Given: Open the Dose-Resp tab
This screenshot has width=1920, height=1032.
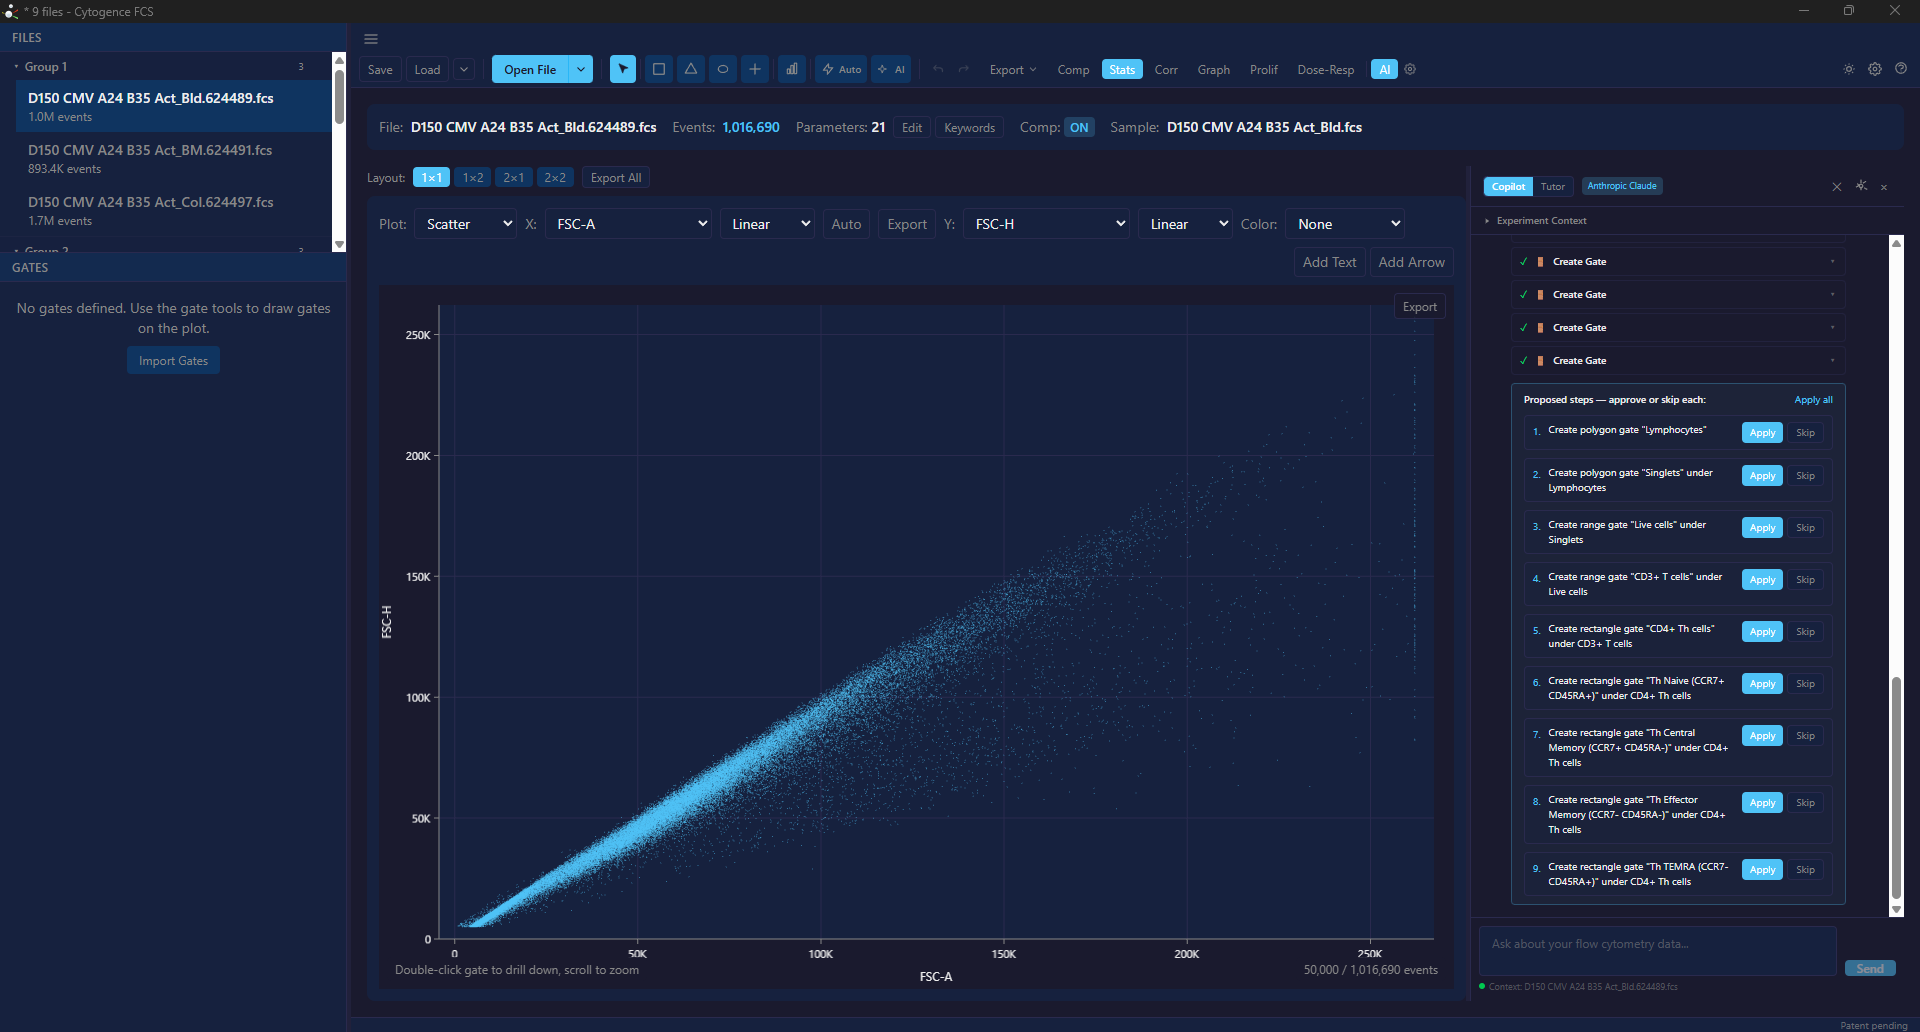Looking at the screenshot, I should 1325,69.
